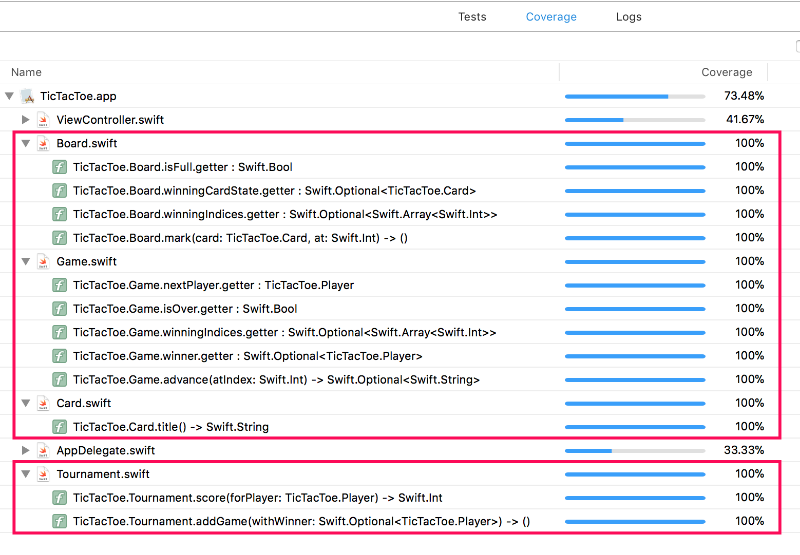Collapse the Board.swift disclosure triangle

pos(26,144)
